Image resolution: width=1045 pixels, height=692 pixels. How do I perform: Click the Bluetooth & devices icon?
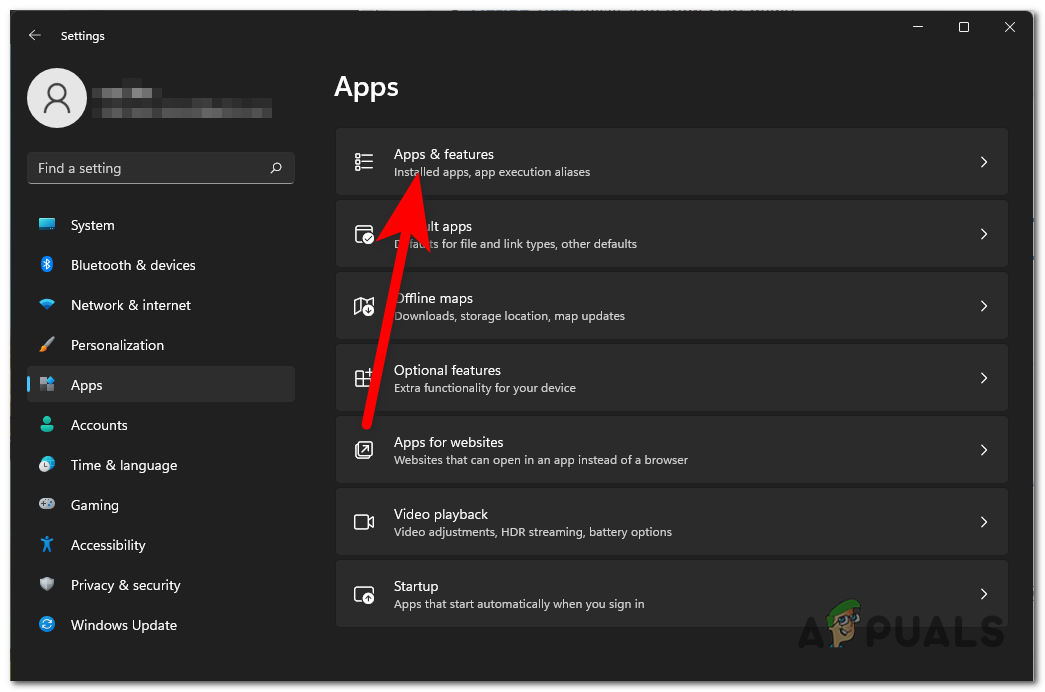pyautogui.click(x=47, y=265)
